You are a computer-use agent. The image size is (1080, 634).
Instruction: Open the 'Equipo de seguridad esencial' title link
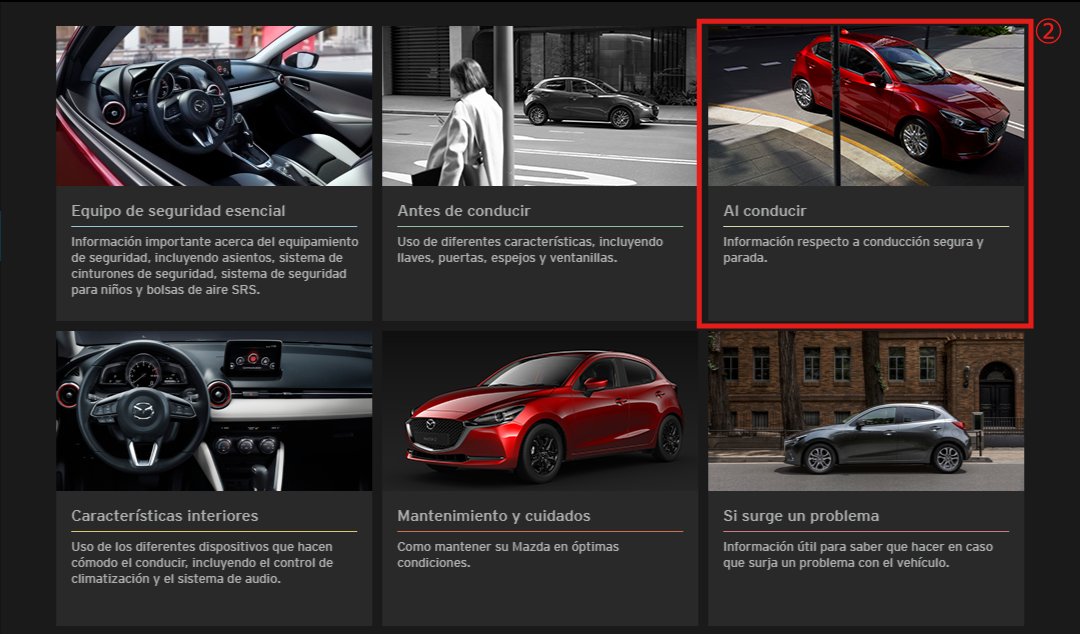coord(178,211)
